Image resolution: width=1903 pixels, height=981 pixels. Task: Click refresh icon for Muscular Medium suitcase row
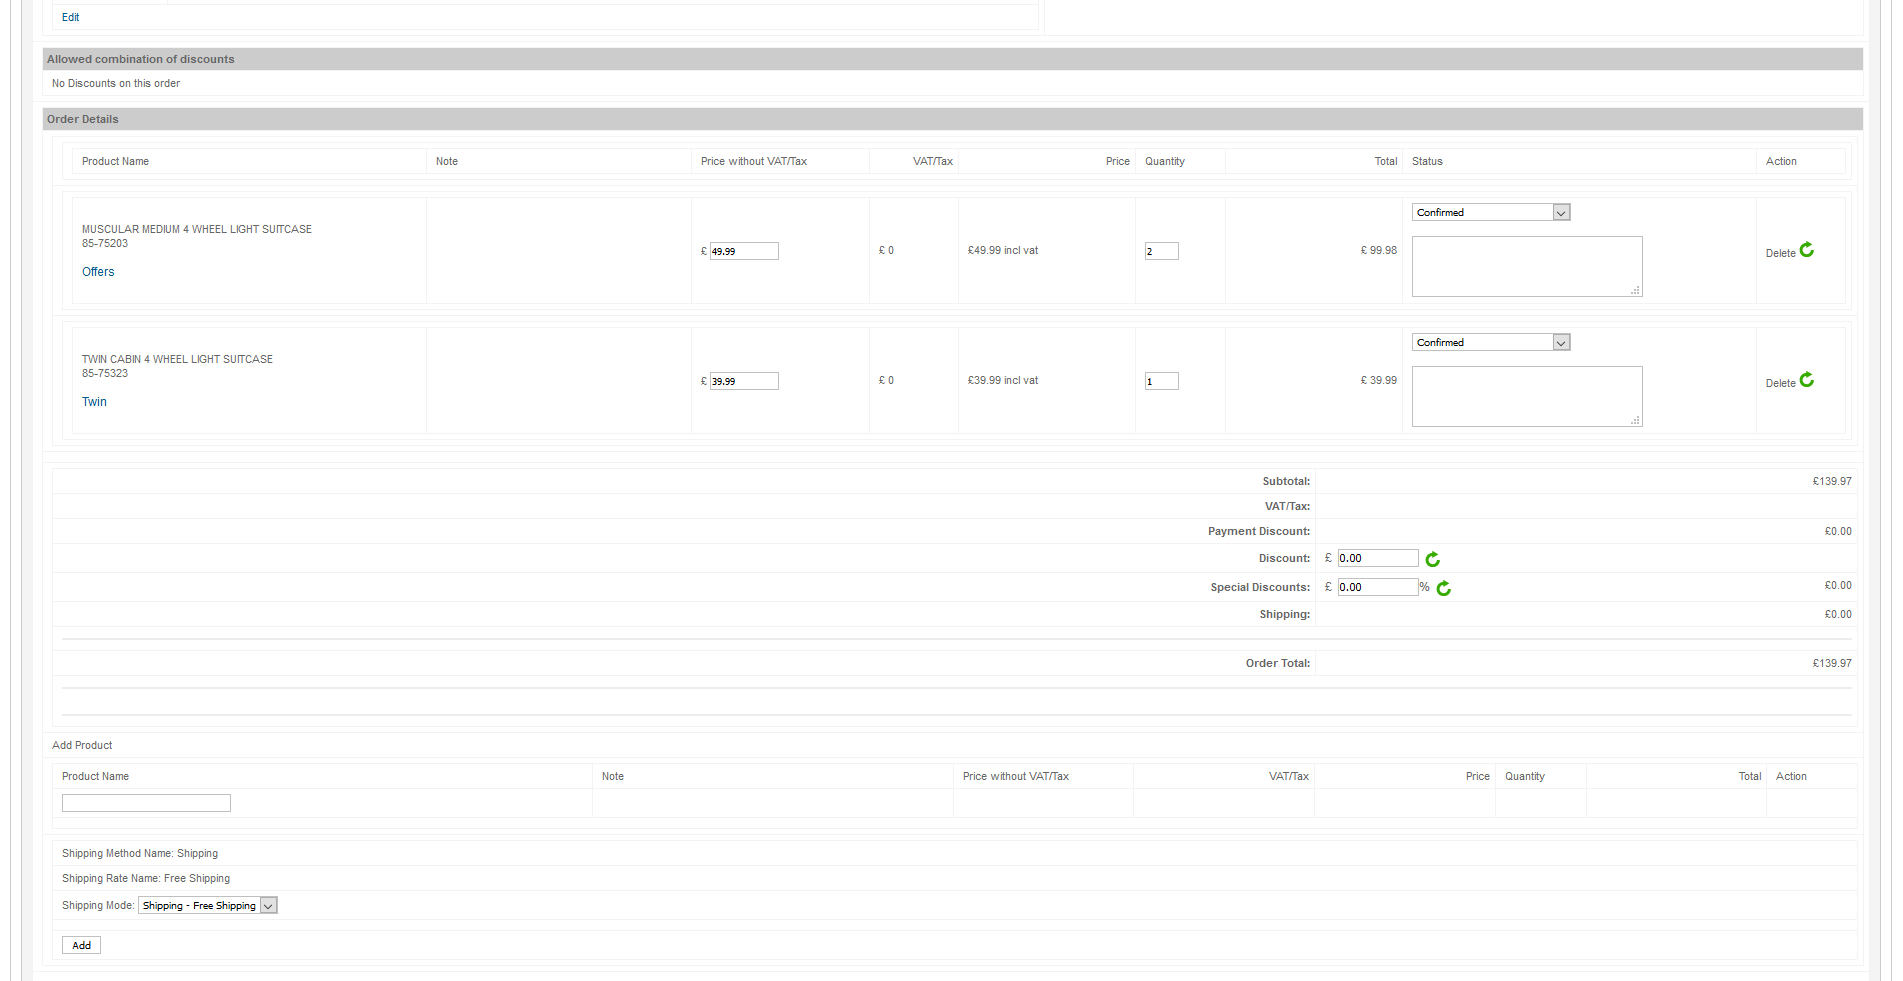point(1807,250)
